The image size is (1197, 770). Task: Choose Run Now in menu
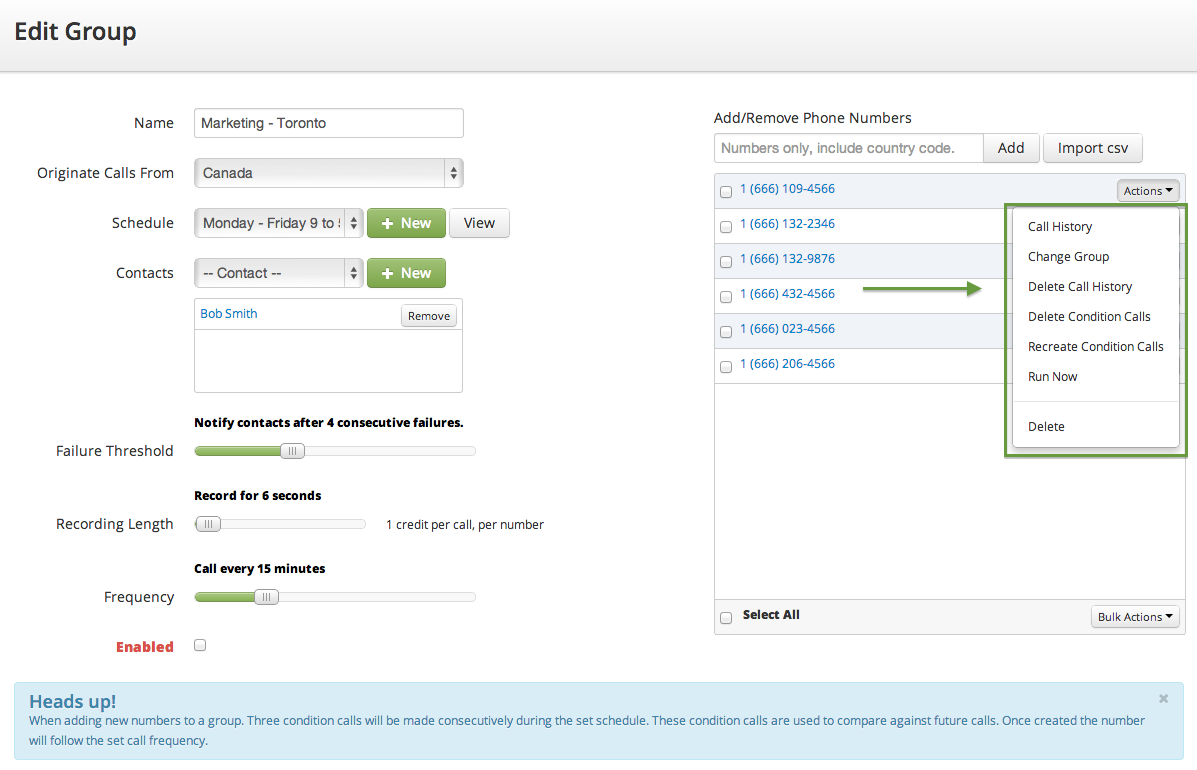[x=1052, y=377]
